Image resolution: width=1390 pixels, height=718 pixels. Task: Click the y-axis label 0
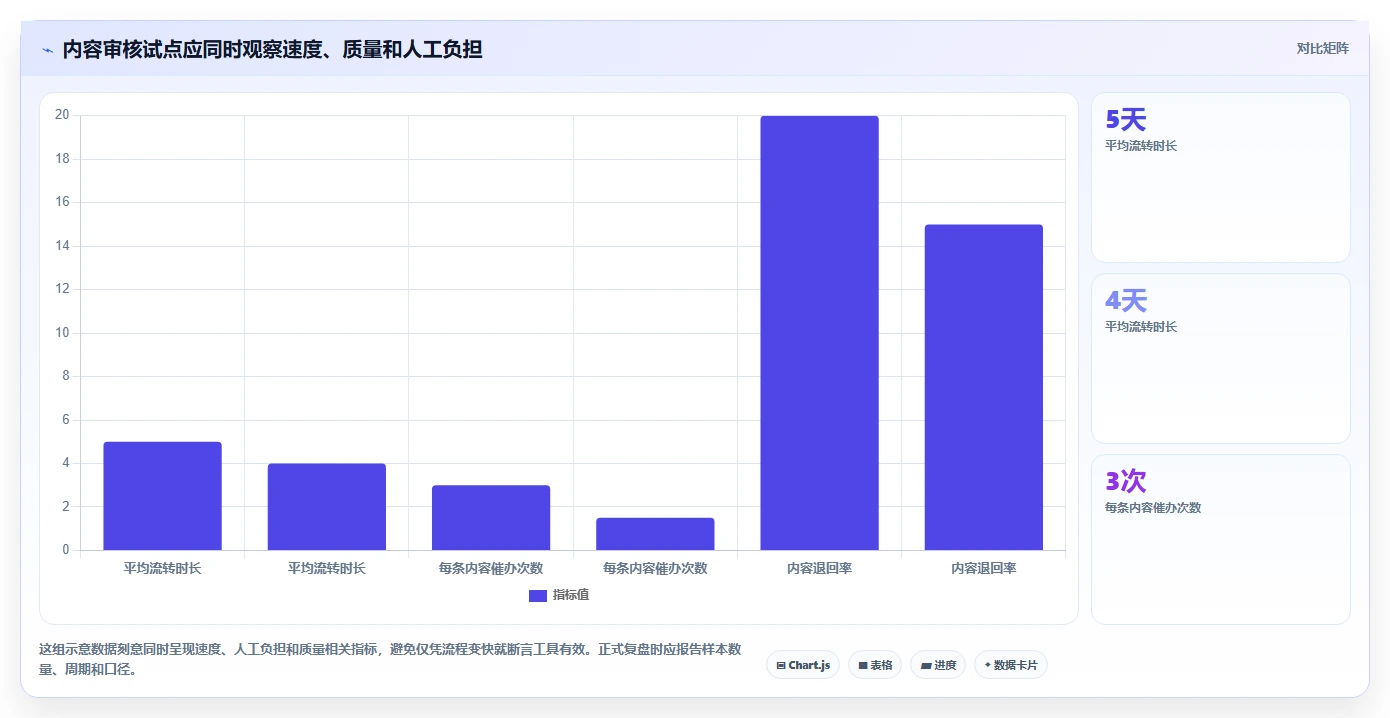[66, 550]
